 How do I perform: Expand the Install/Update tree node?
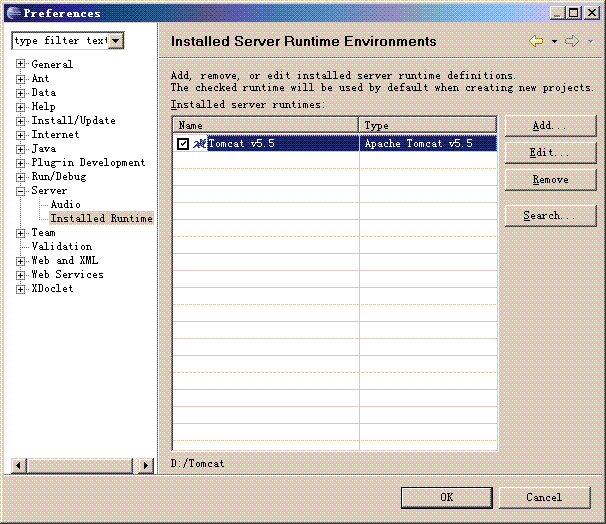(20, 121)
